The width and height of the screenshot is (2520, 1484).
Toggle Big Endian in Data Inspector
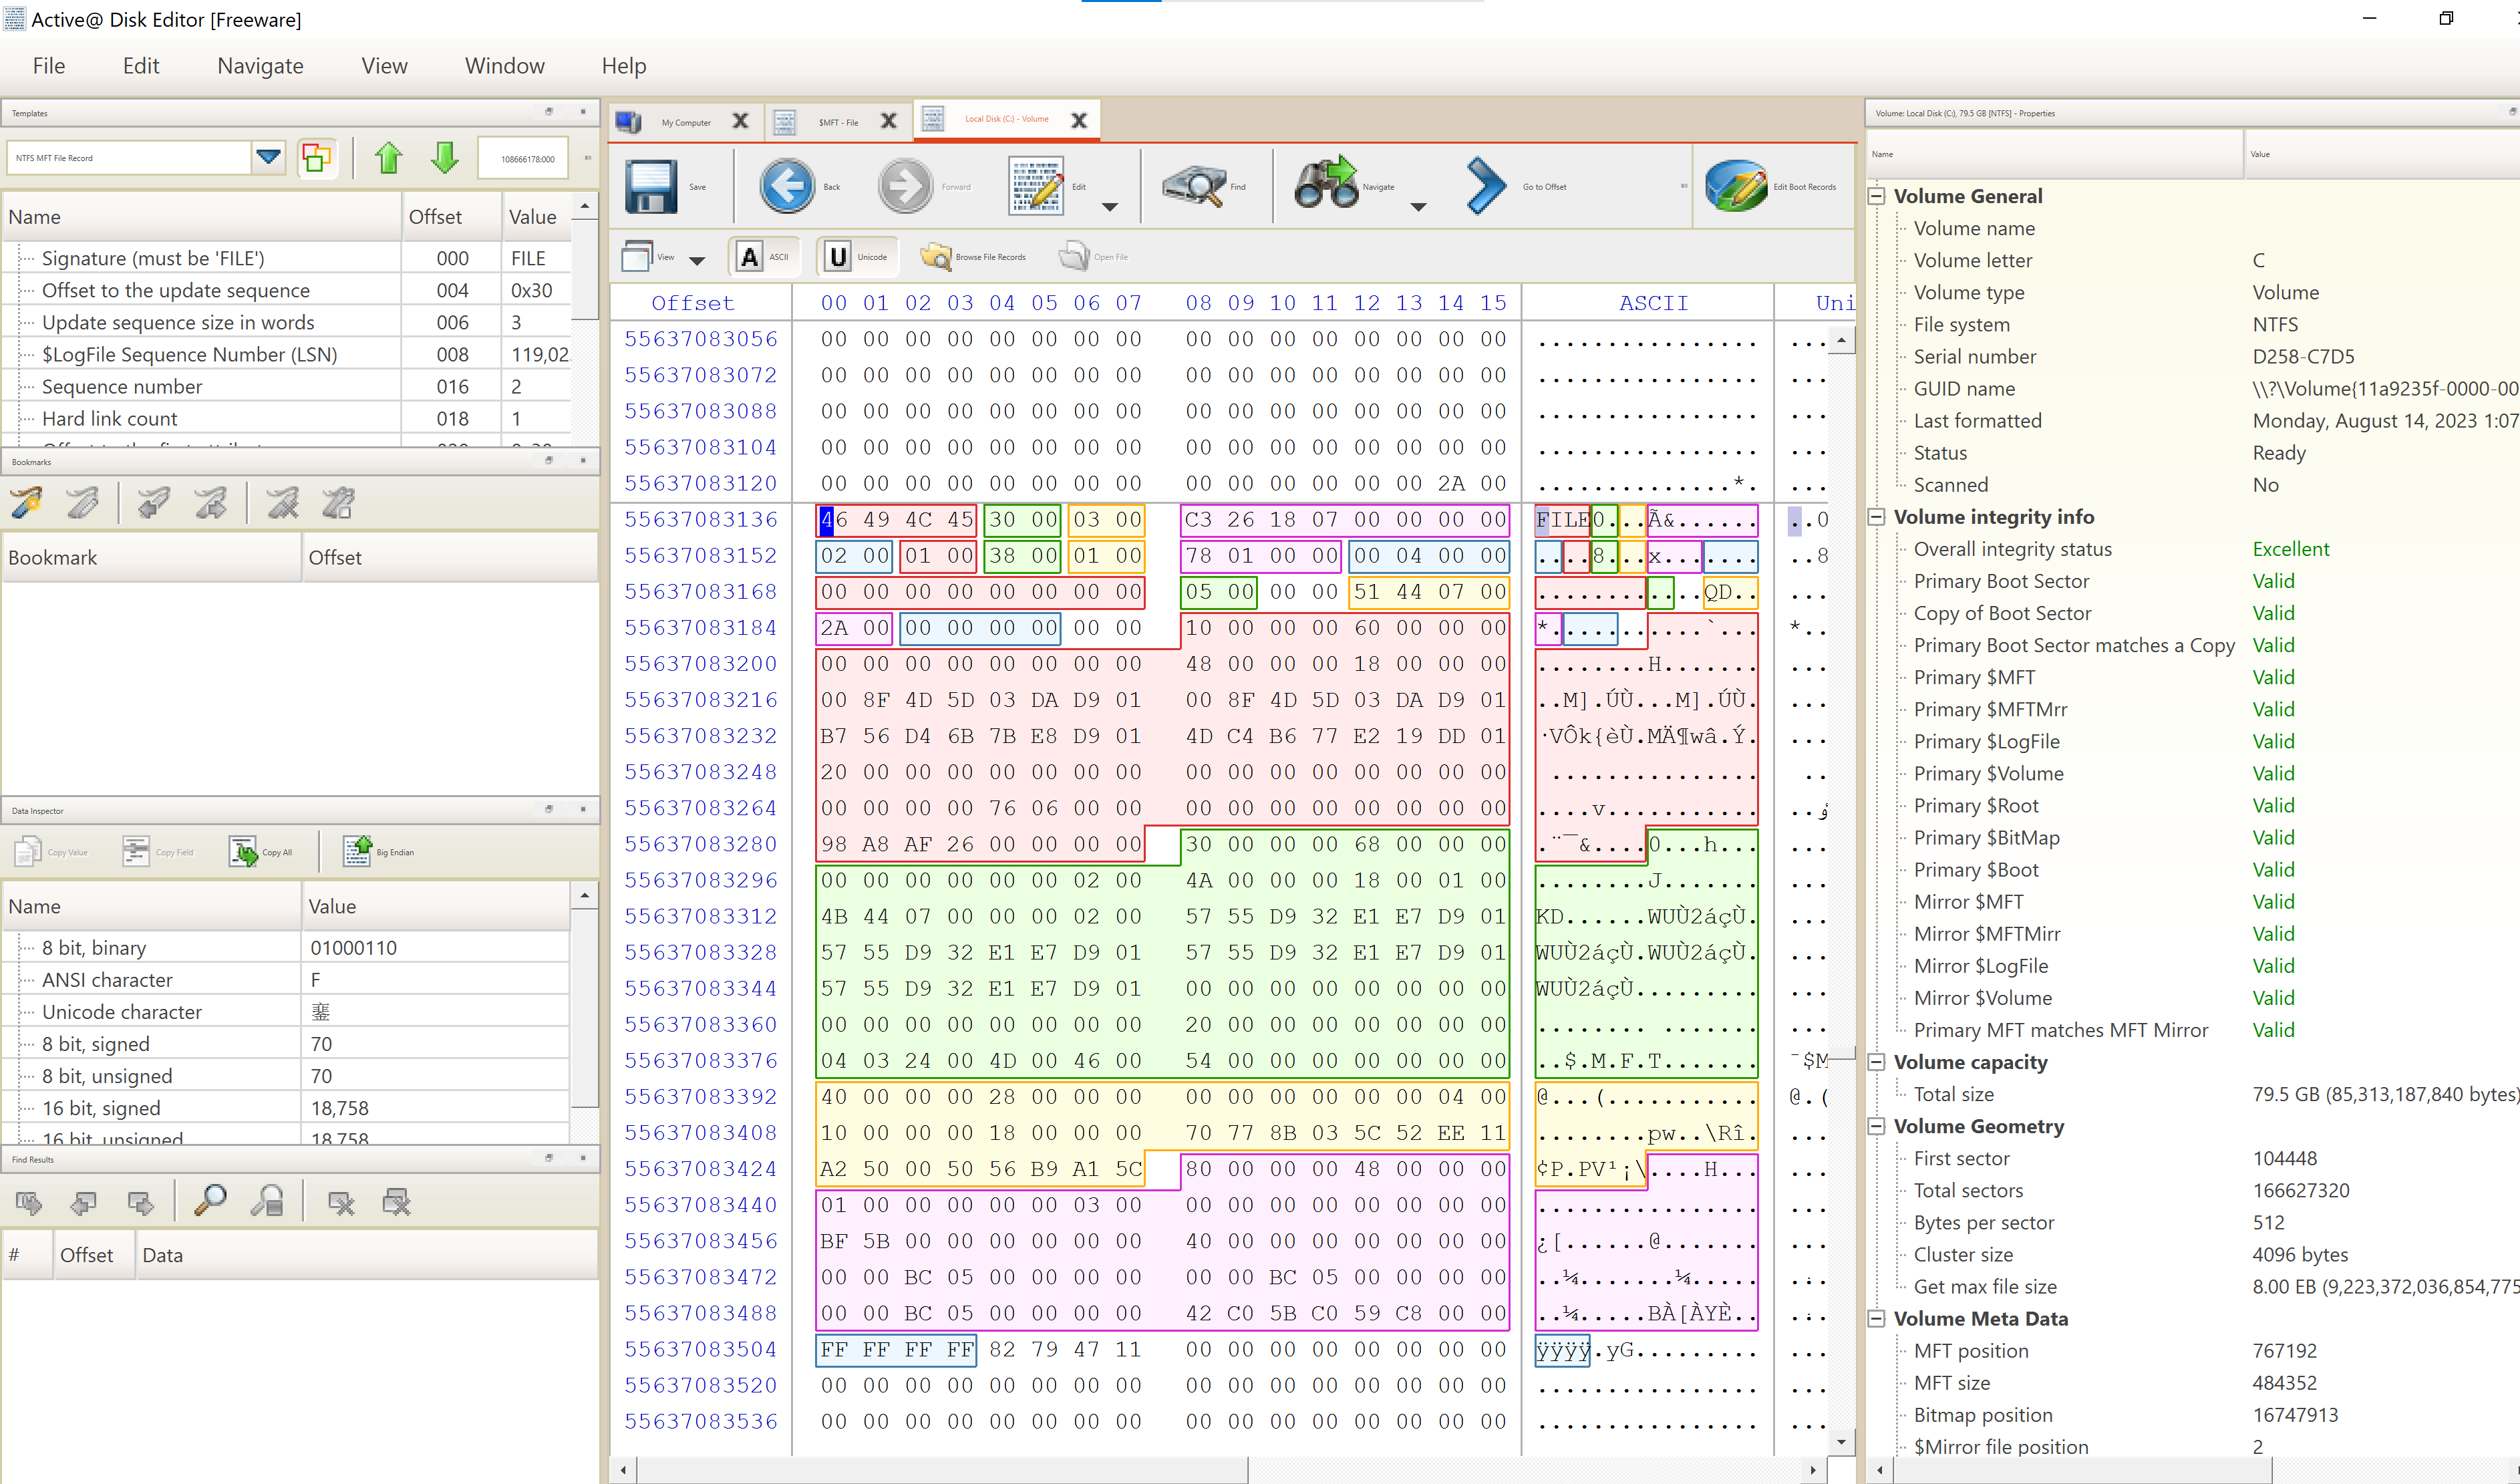pos(378,852)
